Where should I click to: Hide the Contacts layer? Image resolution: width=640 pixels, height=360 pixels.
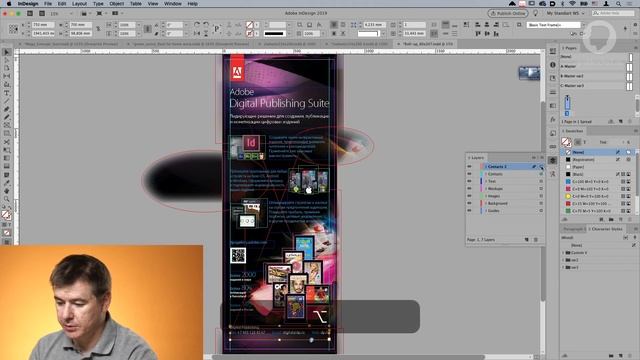tap(469, 174)
